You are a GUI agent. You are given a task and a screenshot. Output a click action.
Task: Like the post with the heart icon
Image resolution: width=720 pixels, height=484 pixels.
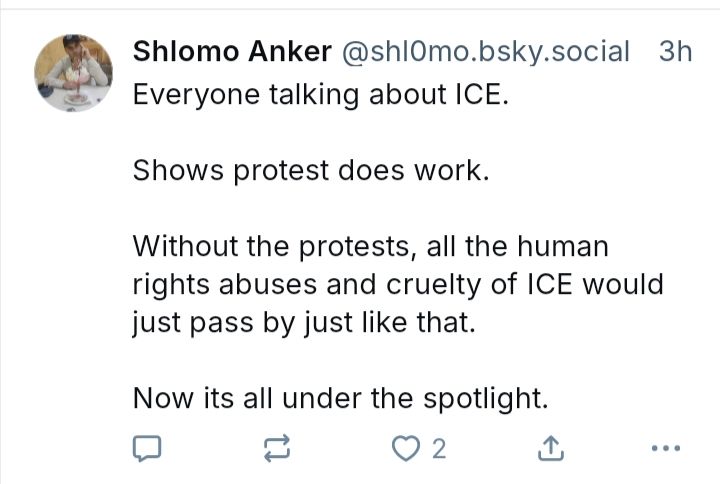pyautogui.click(x=405, y=449)
